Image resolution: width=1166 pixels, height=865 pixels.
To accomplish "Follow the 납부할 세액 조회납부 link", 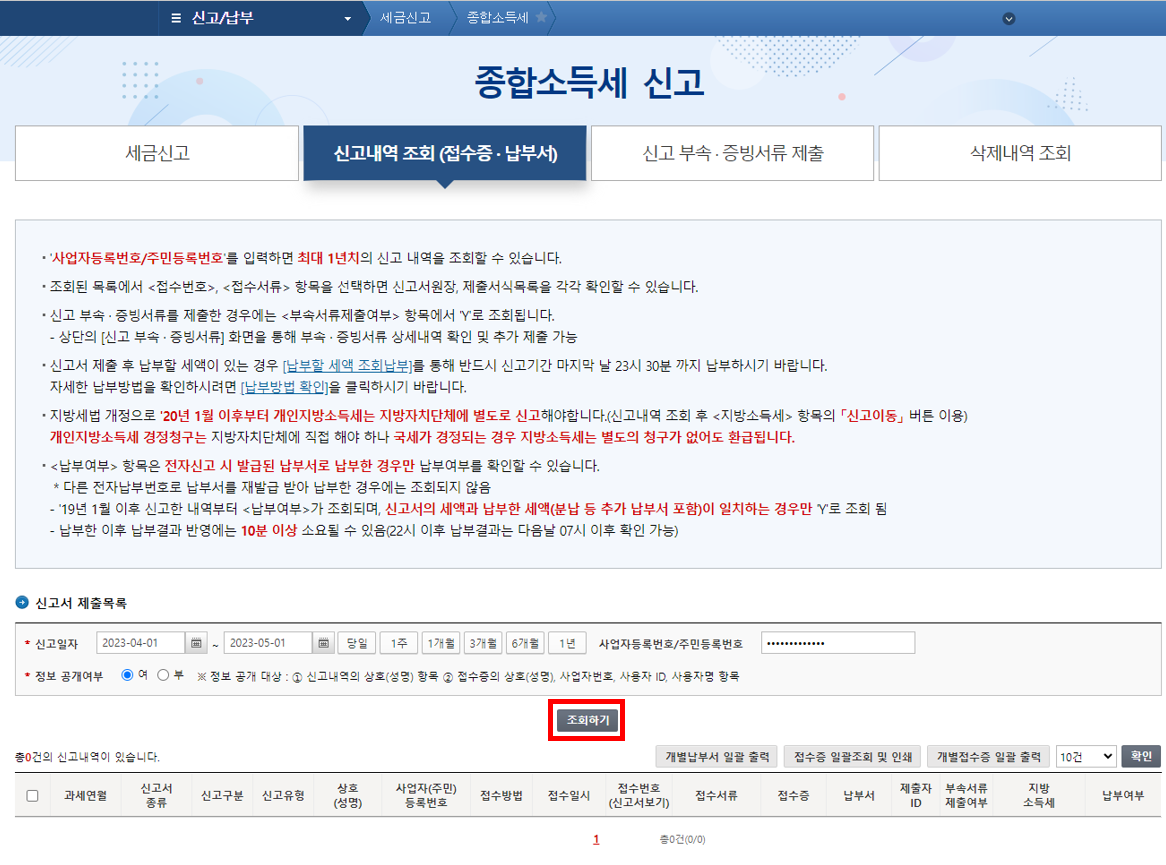I will (x=347, y=365).
